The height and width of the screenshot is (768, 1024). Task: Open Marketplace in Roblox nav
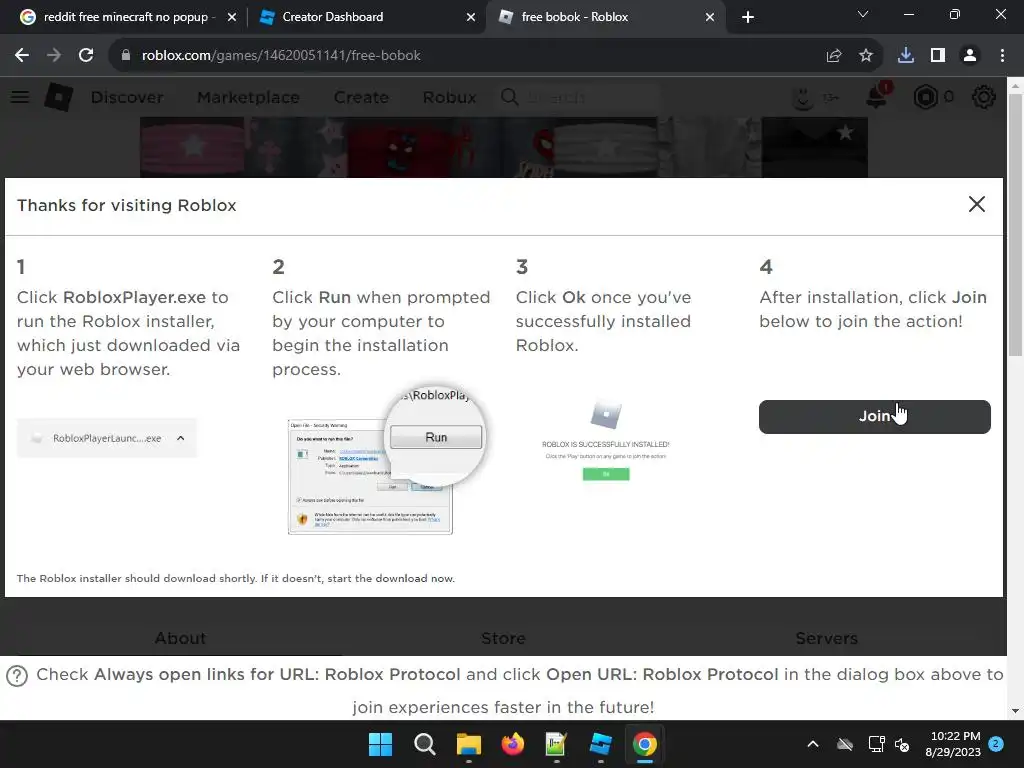[x=248, y=97]
